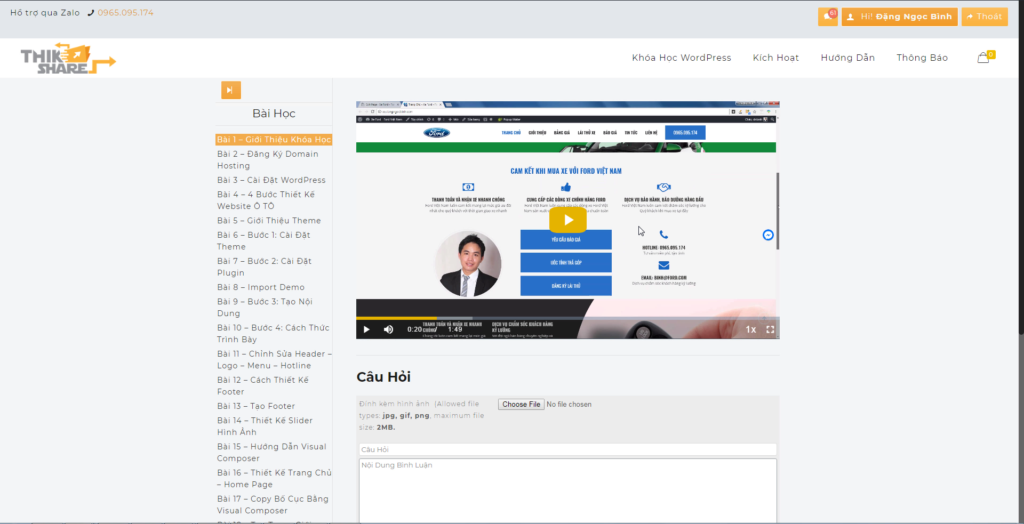Enter fullscreen mode for the video
The height and width of the screenshot is (524, 1024).
pos(770,330)
